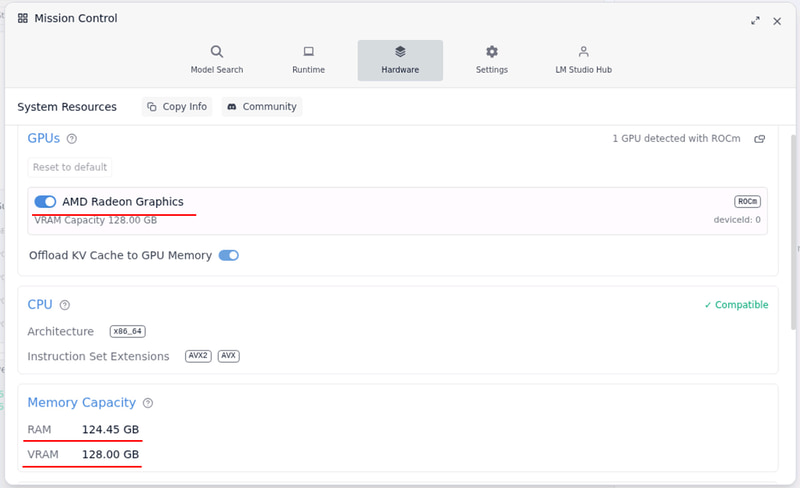This screenshot has height=488, width=800.
Task: Click Reset to default button
Action: pyautogui.click(x=70, y=167)
